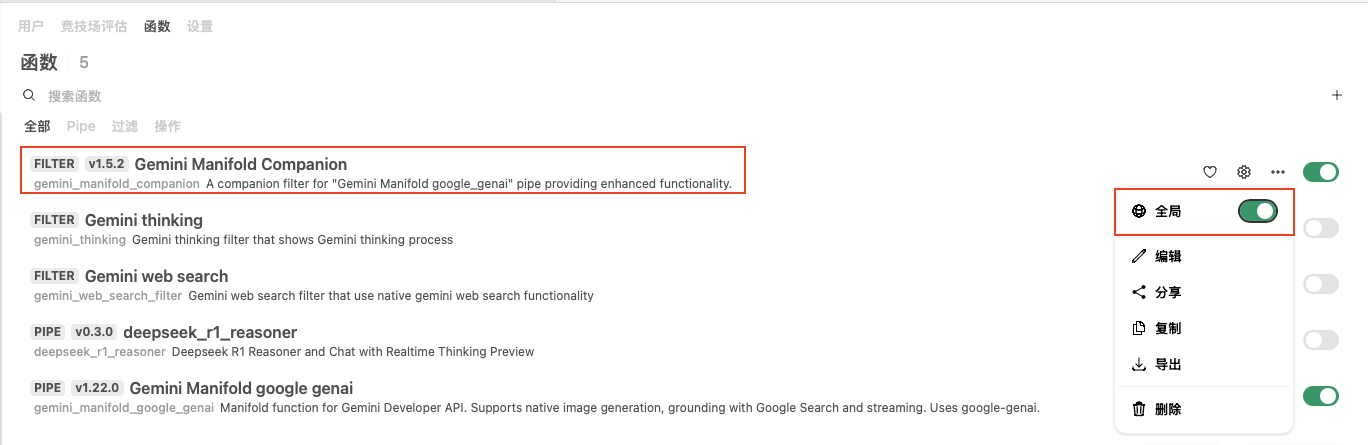1368x445 pixels.
Task: Enable the deepseek_r1_reasoner toggle
Action: tap(1321, 340)
